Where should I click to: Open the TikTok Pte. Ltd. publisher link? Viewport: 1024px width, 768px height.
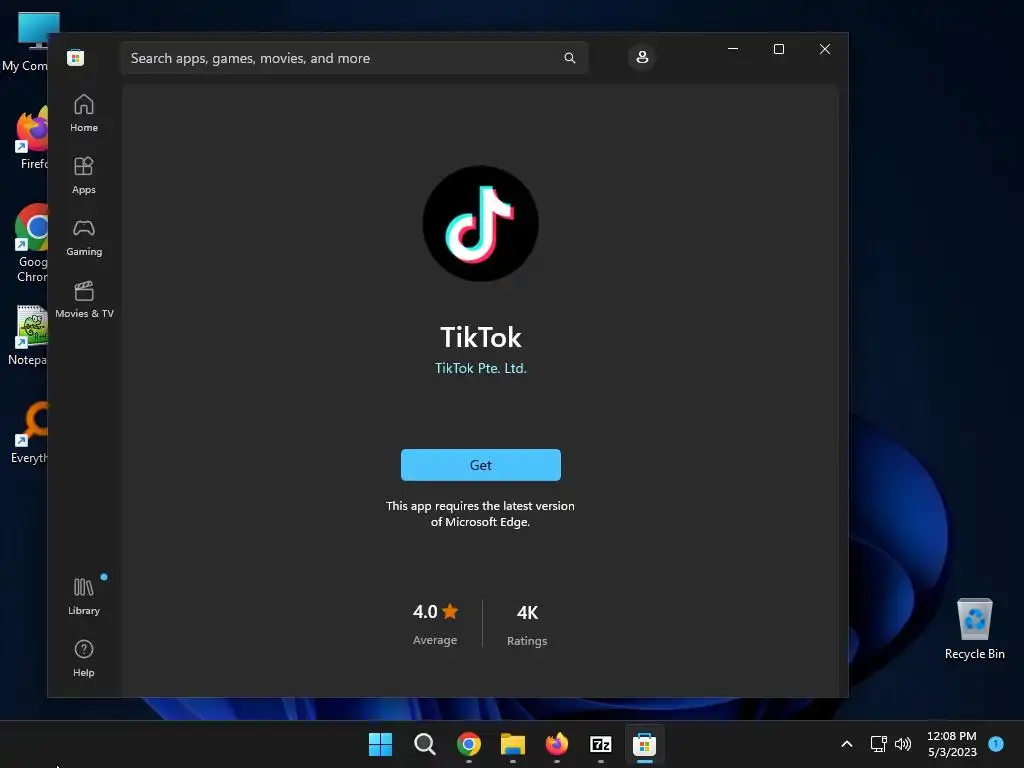481,368
